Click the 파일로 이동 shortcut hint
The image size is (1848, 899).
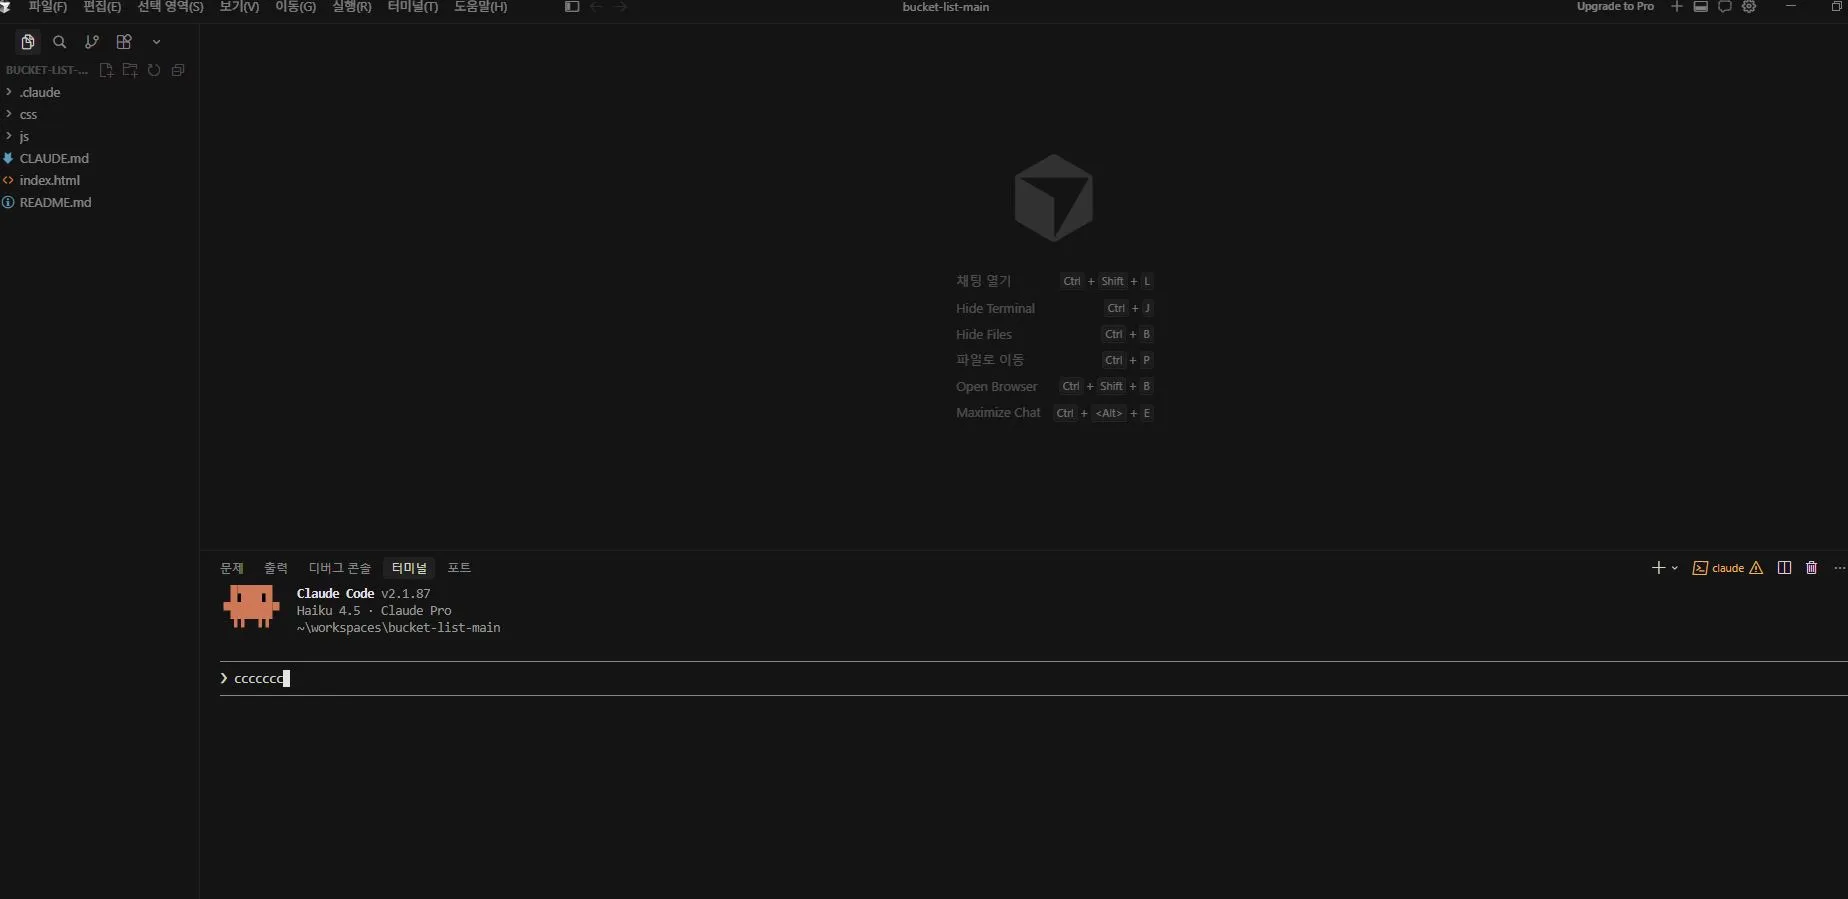click(x=1054, y=360)
